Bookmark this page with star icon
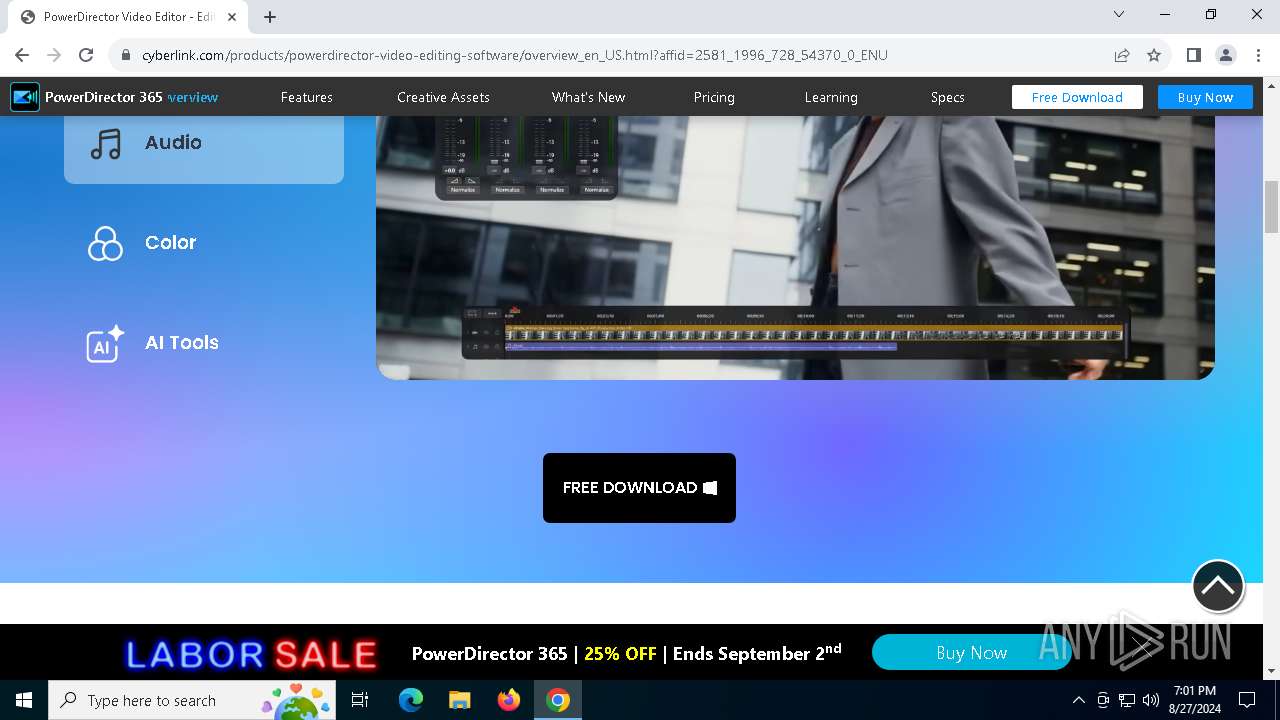This screenshot has width=1280, height=720. click(x=1154, y=55)
